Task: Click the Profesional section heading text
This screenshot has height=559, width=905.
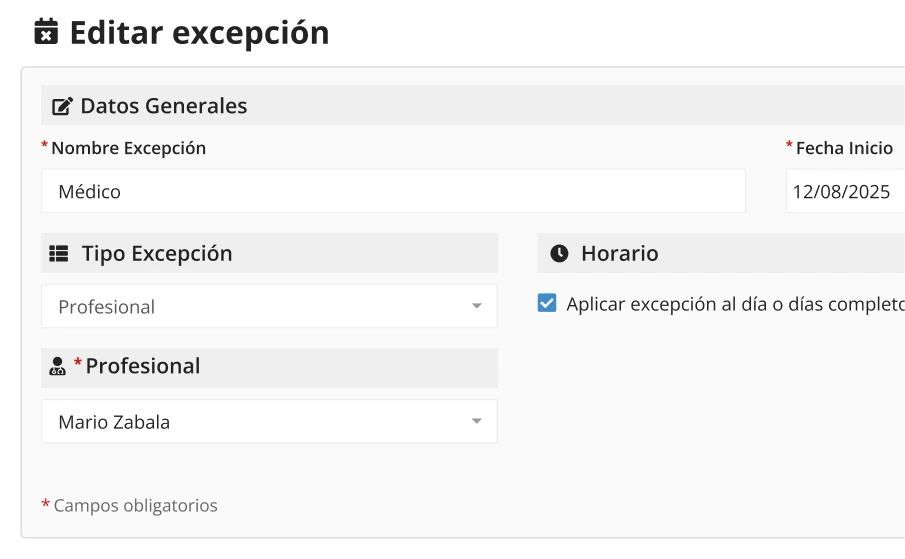Action: [x=143, y=367]
